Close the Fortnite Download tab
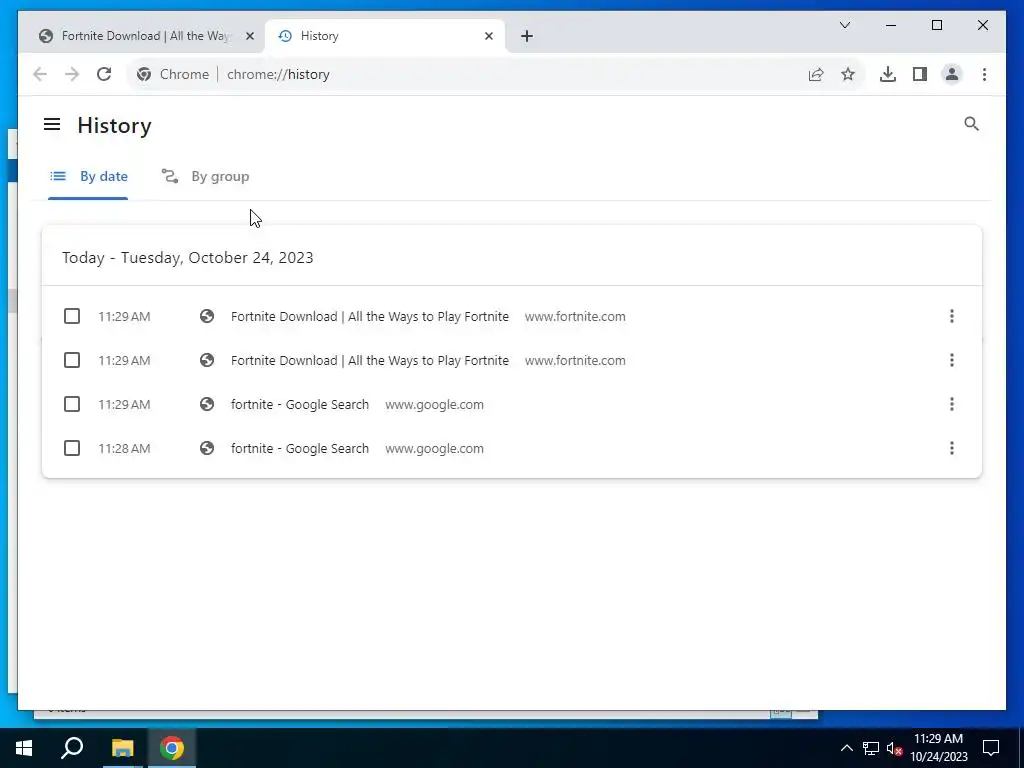1024x768 pixels. pyautogui.click(x=249, y=36)
